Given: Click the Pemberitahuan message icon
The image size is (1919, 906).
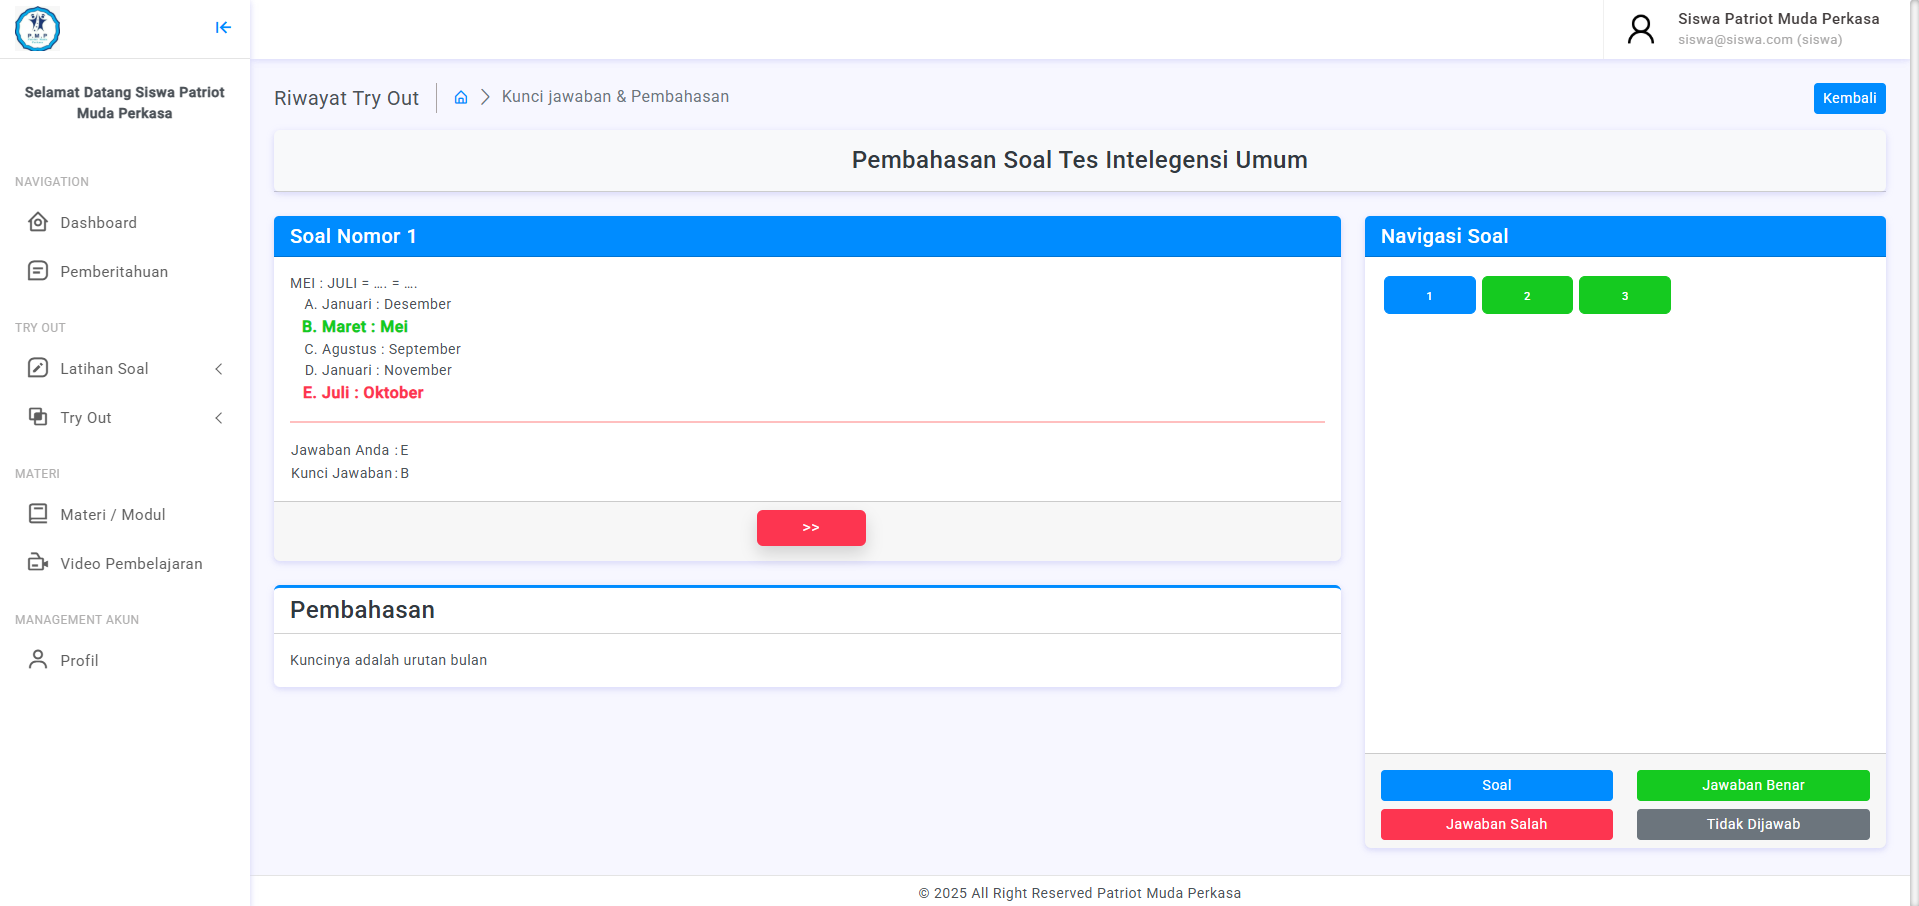Looking at the screenshot, I should point(38,271).
